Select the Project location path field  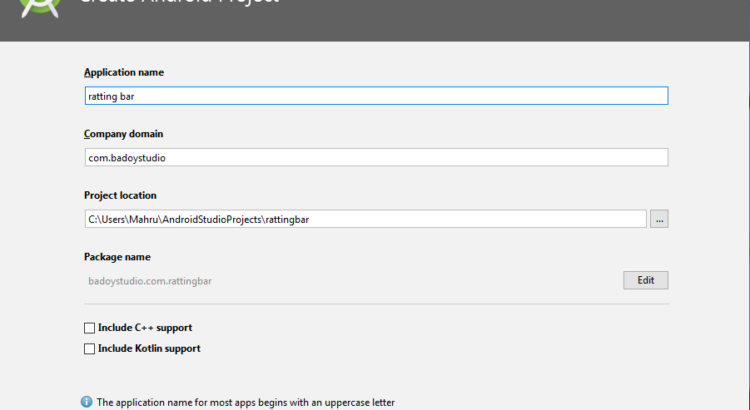tap(365, 219)
